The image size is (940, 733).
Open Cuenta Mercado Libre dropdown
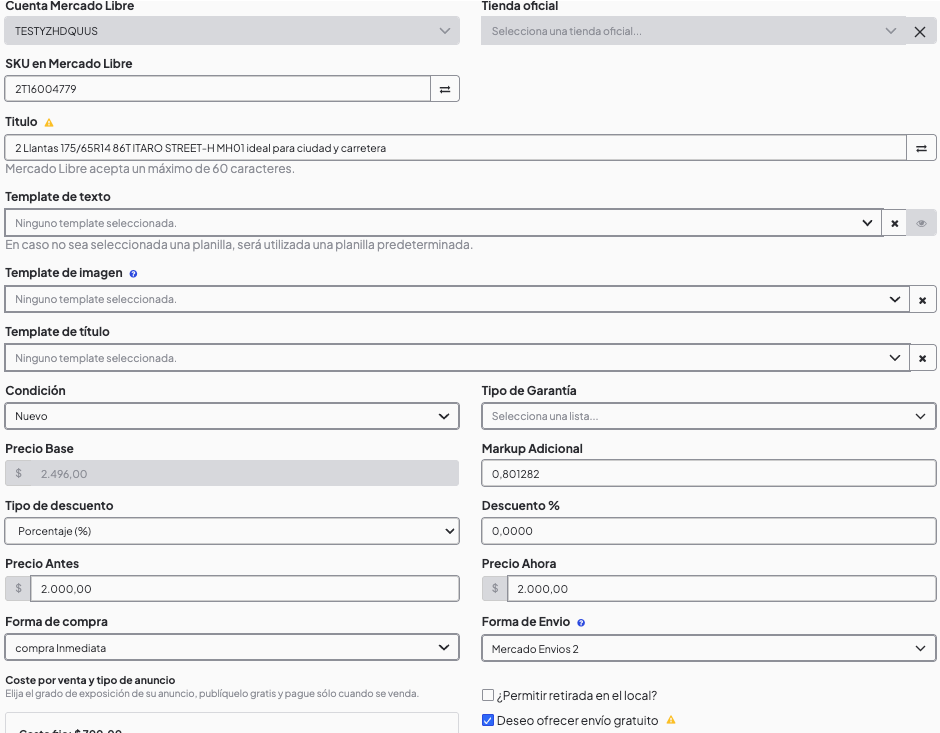tap(232, 31)
